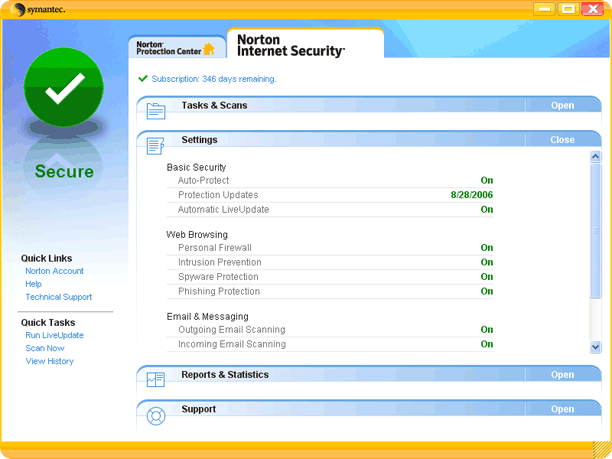Toggle Spyware Protection On status
612x459 pixels.
pyautogui.click(x=487, y=277)
